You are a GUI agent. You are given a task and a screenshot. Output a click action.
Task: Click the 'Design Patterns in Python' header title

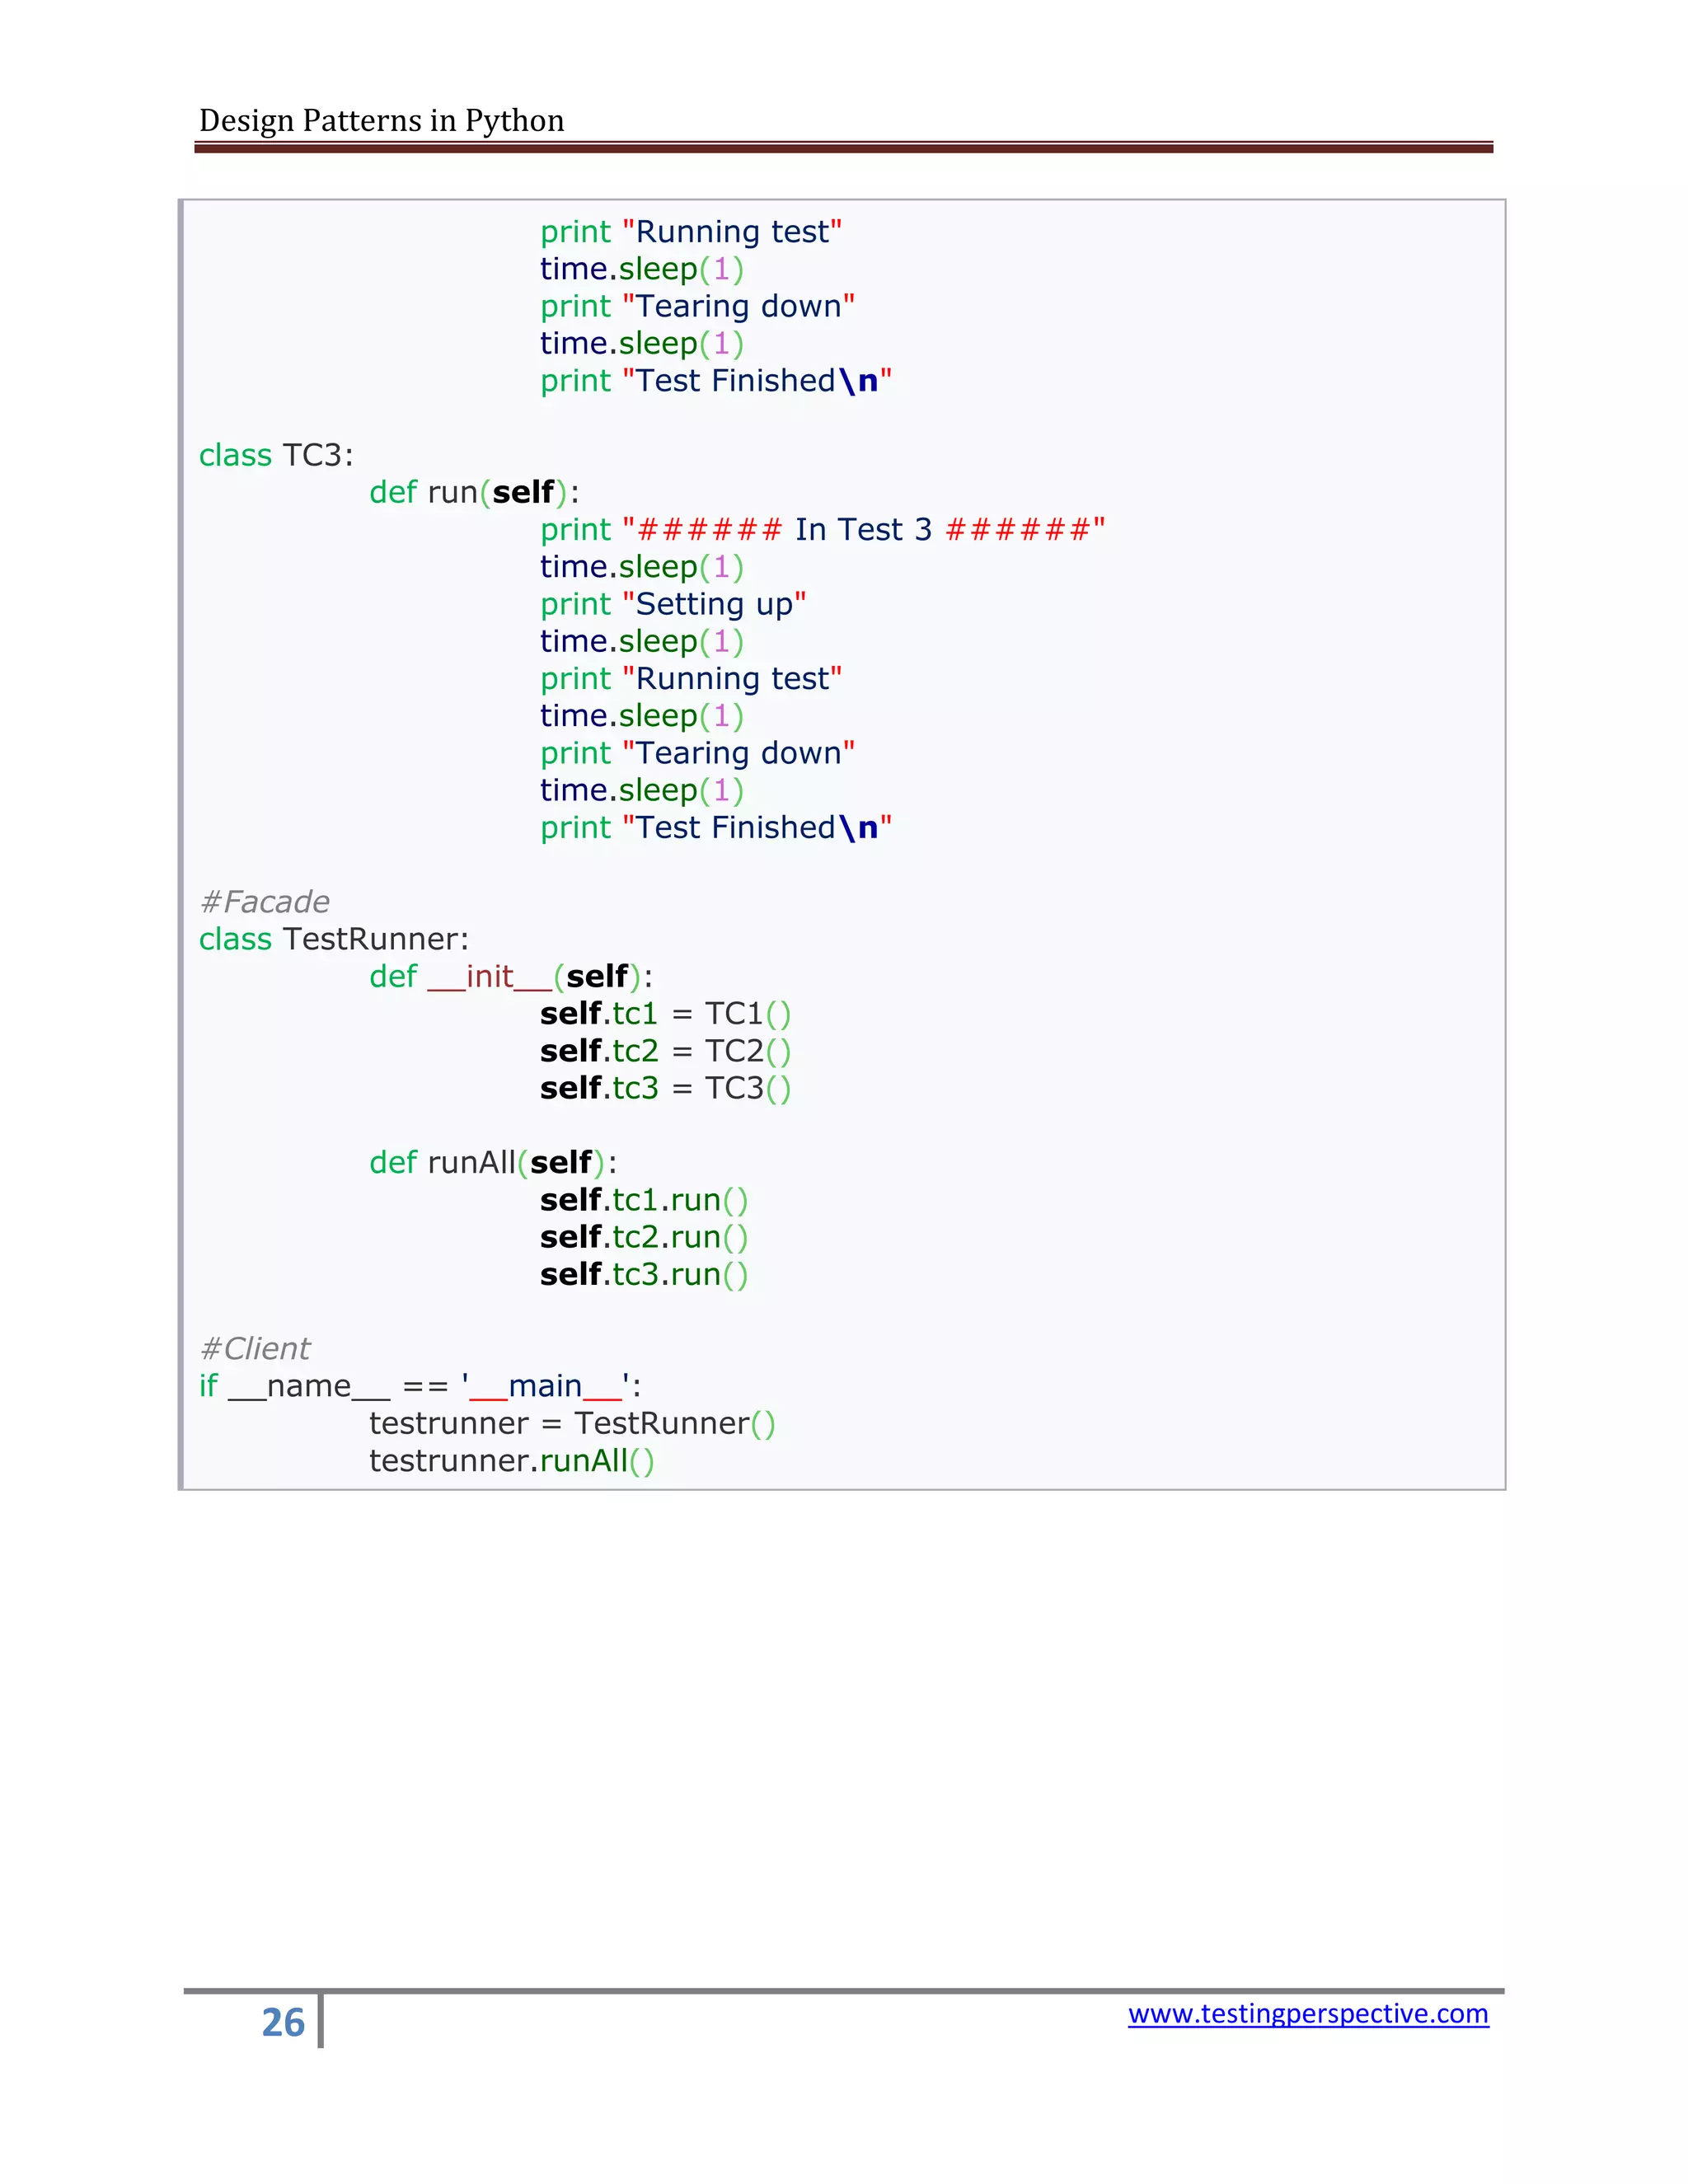pos(382,121)
